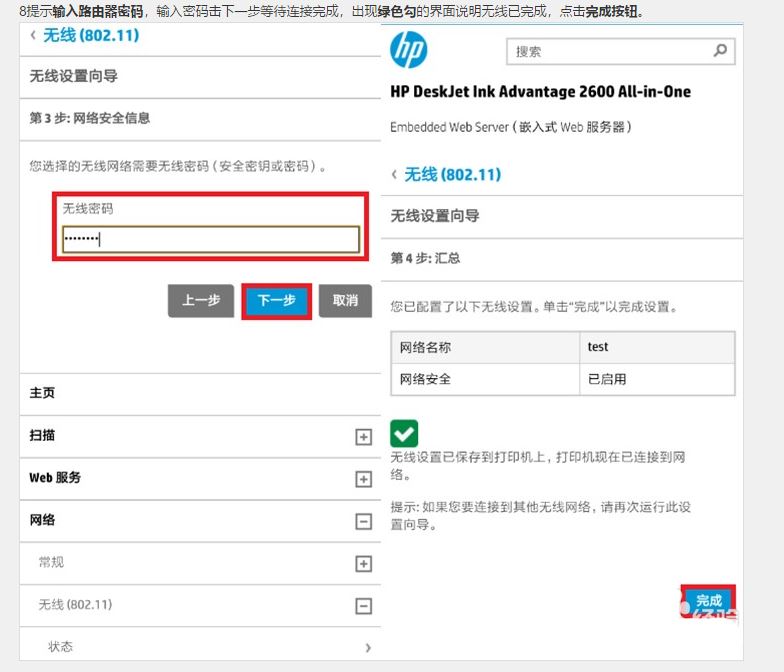This screenshot has width=784, height=672.
Task: Click the Embedded Web Server subtitle
Action: pyautogui.click(x=510, y=127)
